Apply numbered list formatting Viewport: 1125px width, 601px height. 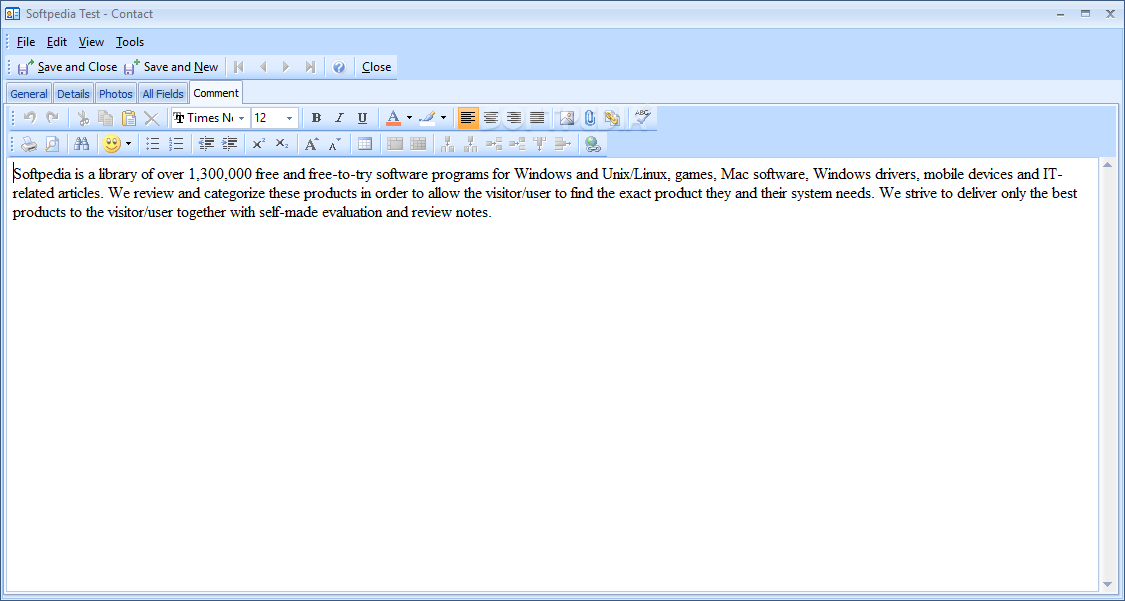[x=176, y=144]
